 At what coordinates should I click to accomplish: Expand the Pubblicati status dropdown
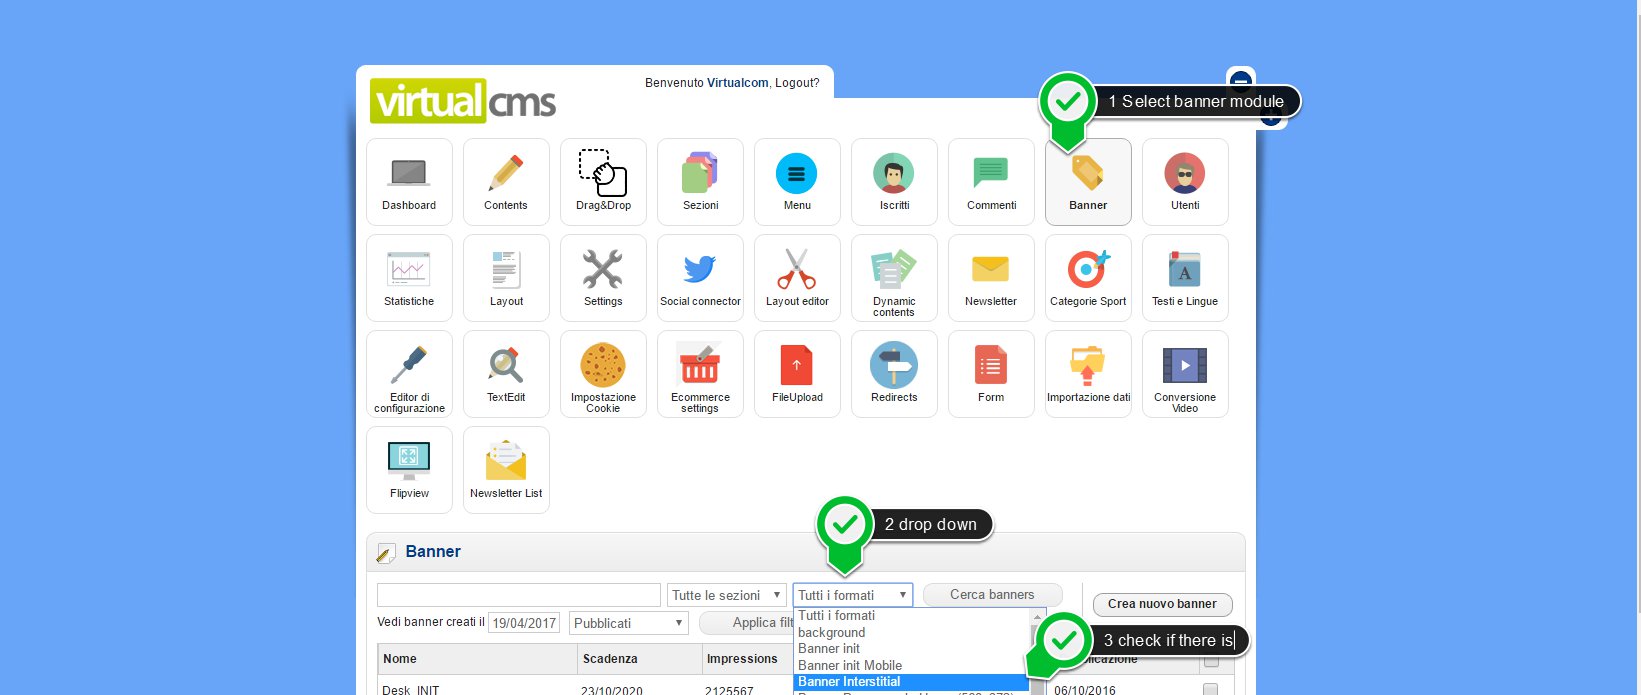pos(629,623)
